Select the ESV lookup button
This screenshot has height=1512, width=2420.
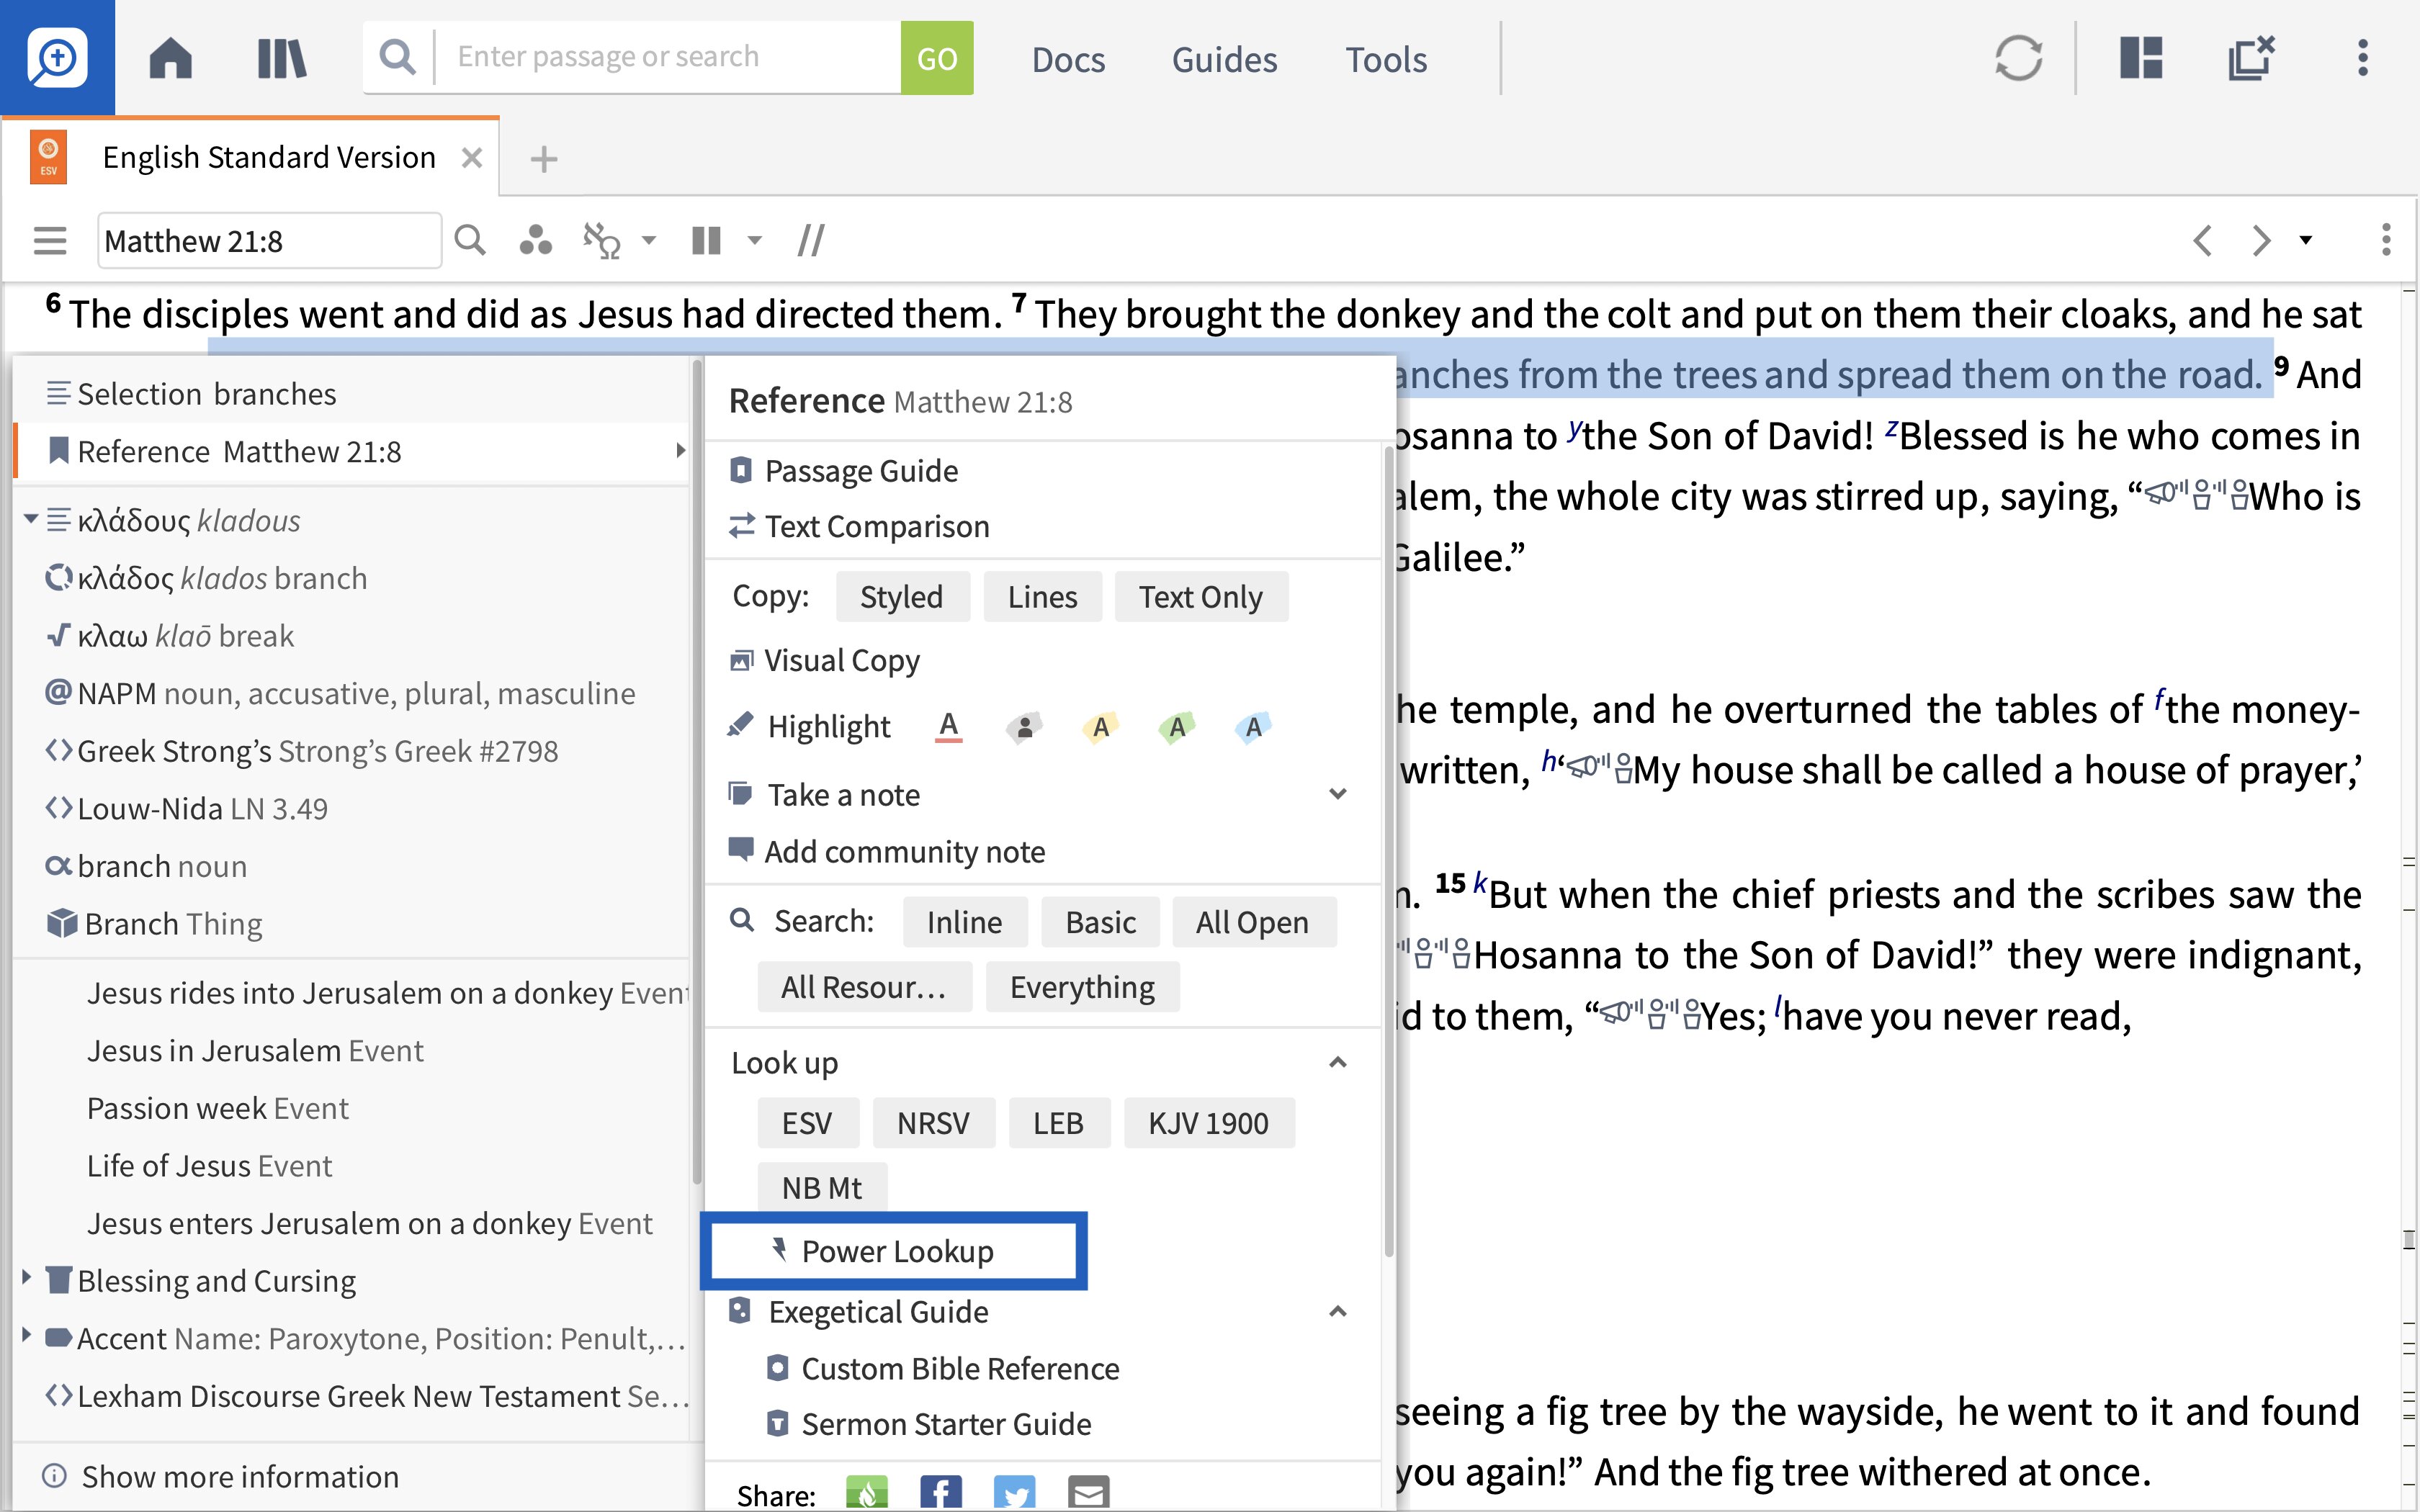pyautogui.click(x=808, y=1122)
